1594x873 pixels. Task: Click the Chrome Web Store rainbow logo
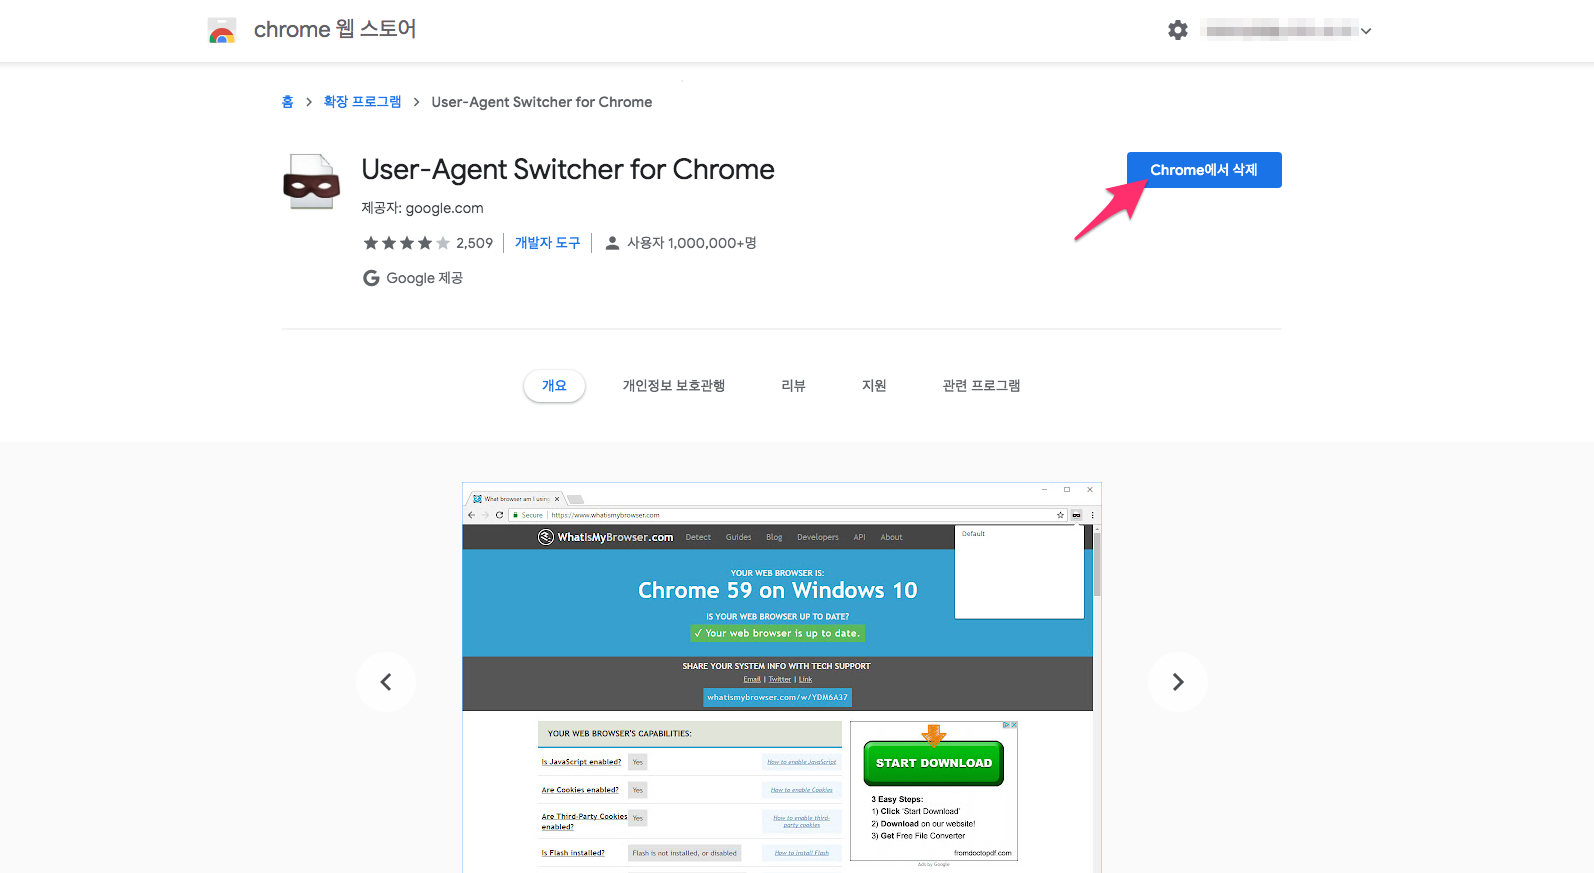pos(222,30)
